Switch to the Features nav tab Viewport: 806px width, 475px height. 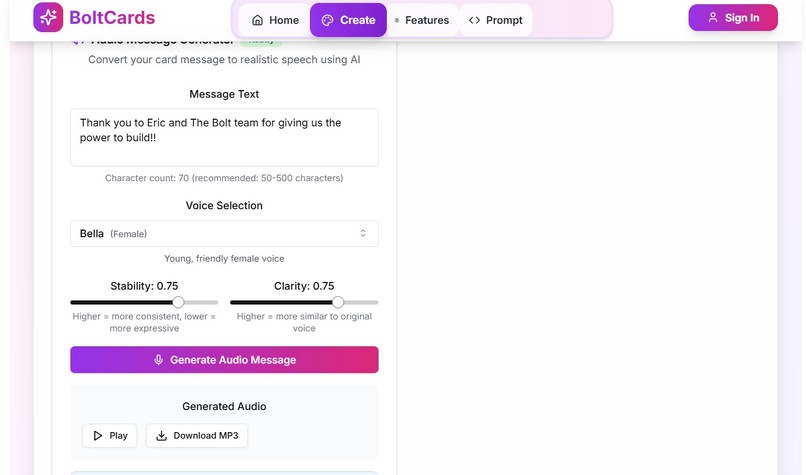[422, 20]
